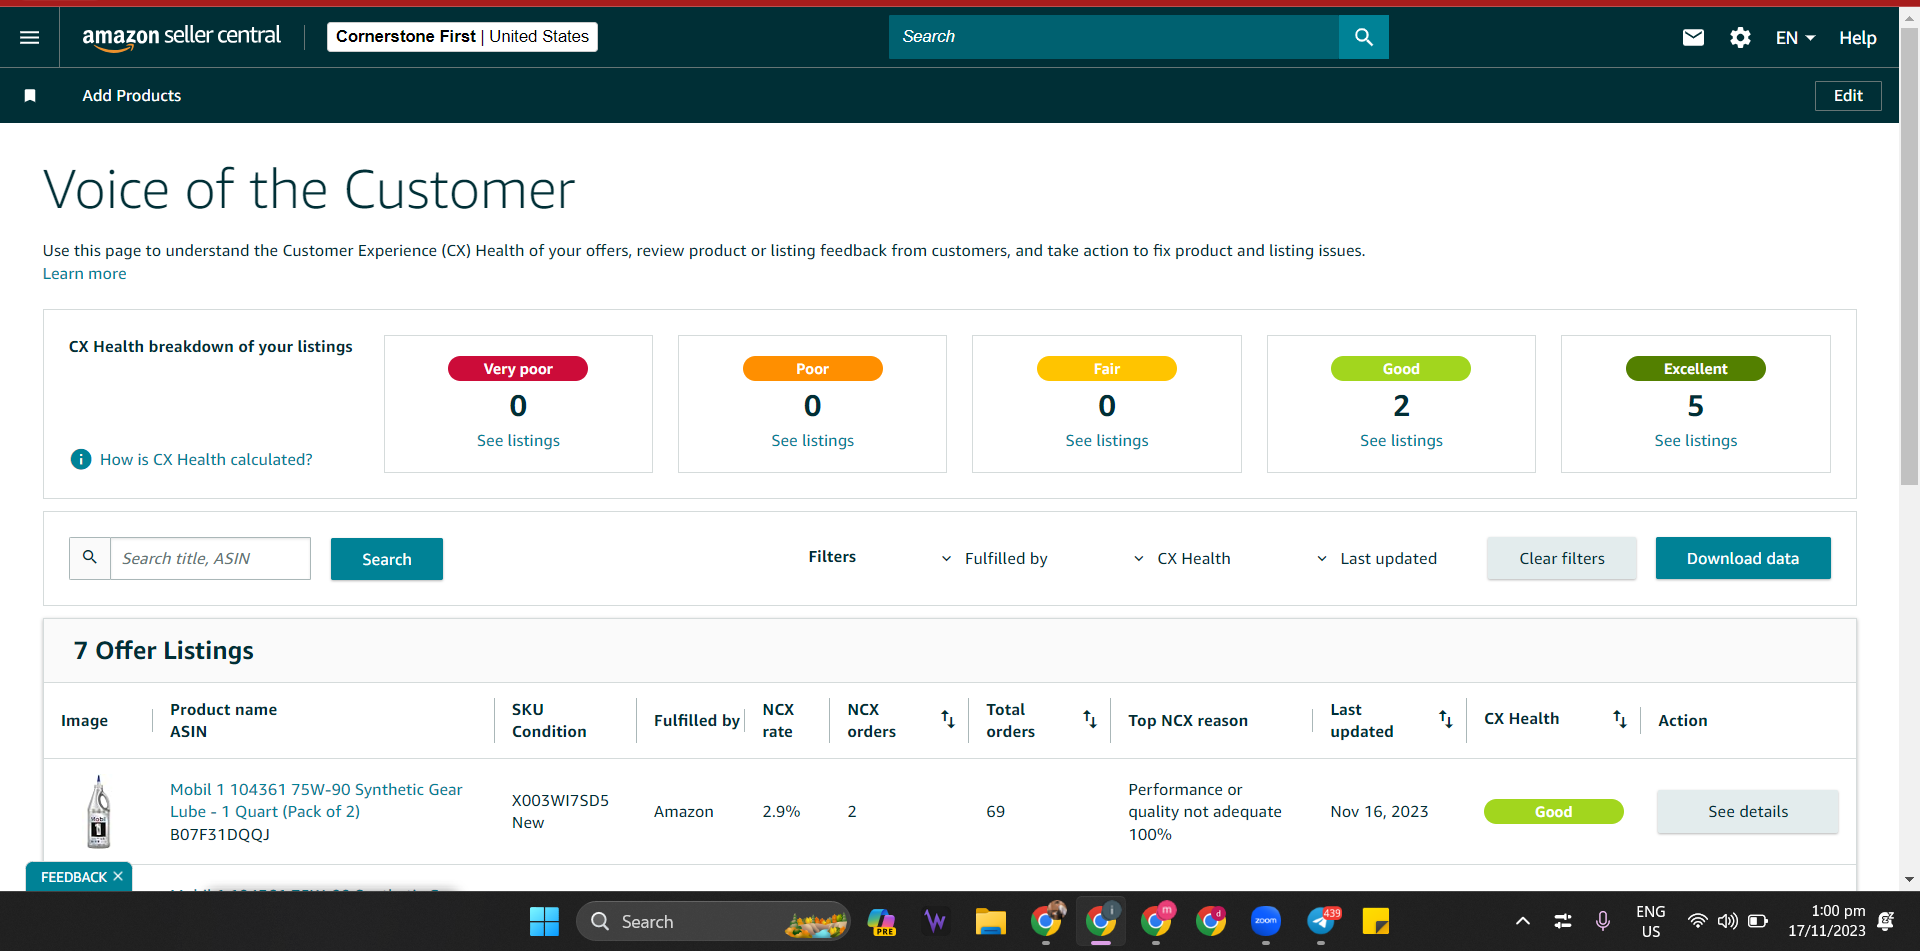Click the volume speaker icon in tray

[x=1727, y=921]
